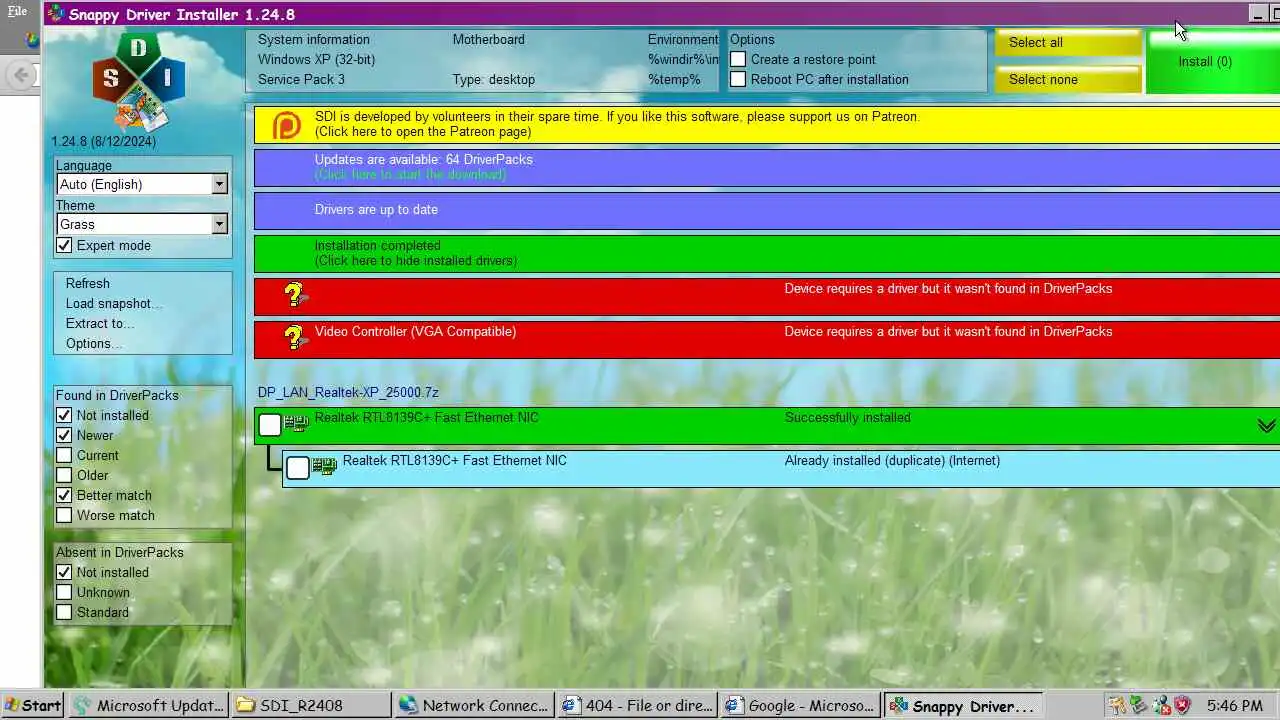Click the System information panel heading
This screenshot has width=1280, height=720.
point(314,39)
